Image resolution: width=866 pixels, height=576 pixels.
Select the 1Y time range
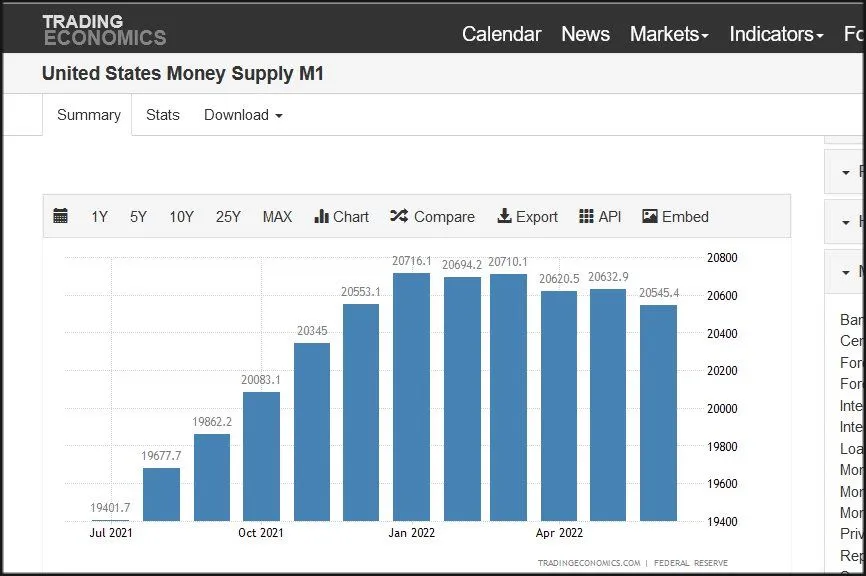(x=99, y=217)
